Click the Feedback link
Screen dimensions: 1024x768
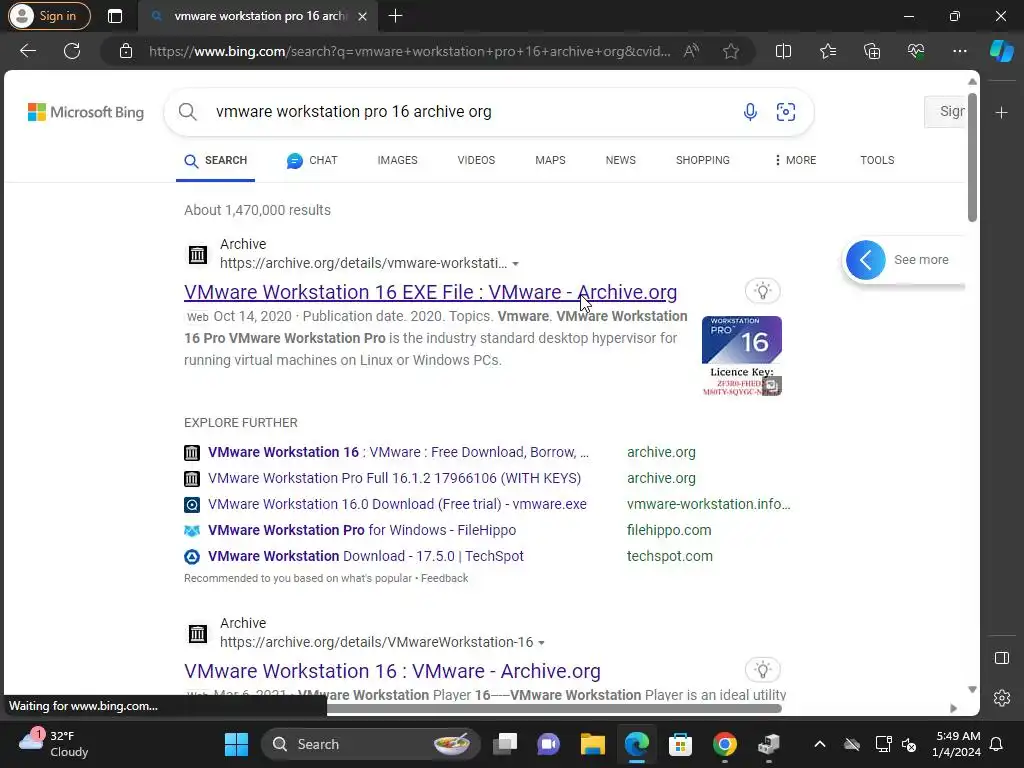(x=444, y=578)
